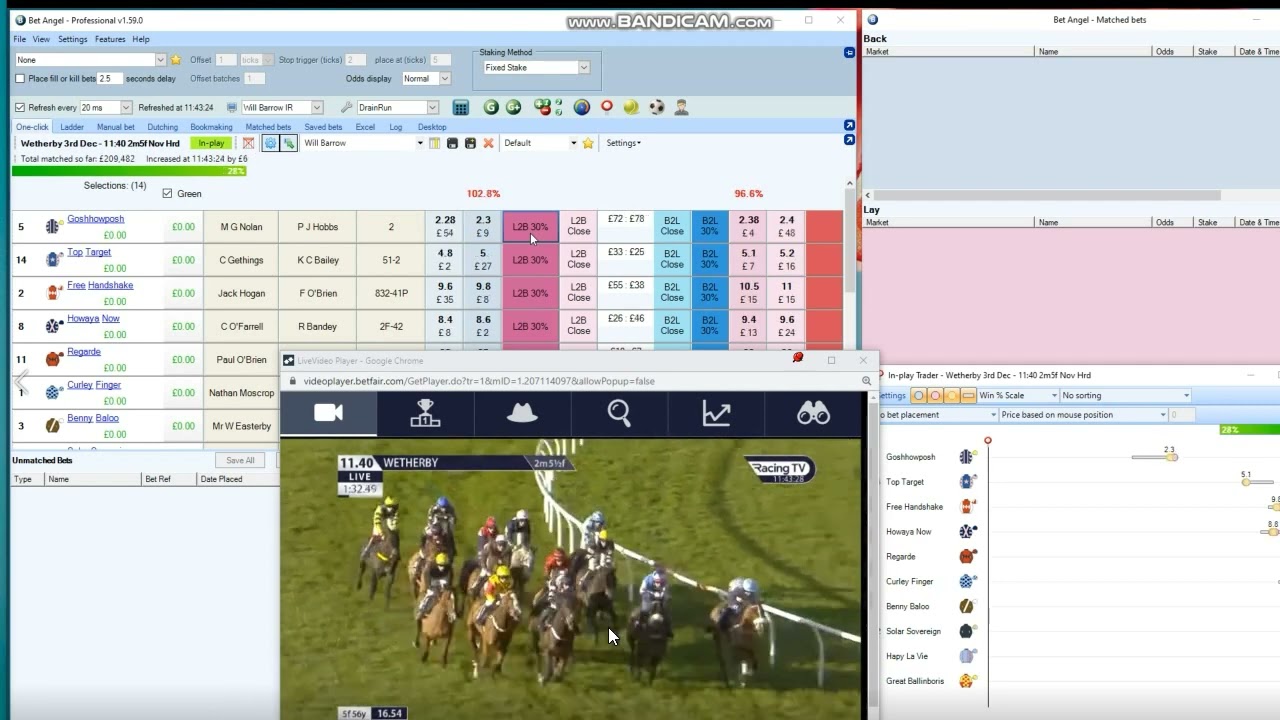Click the red X delete icon by Default
This screenshot has height=720, width=1280.
tap(488, 143)
